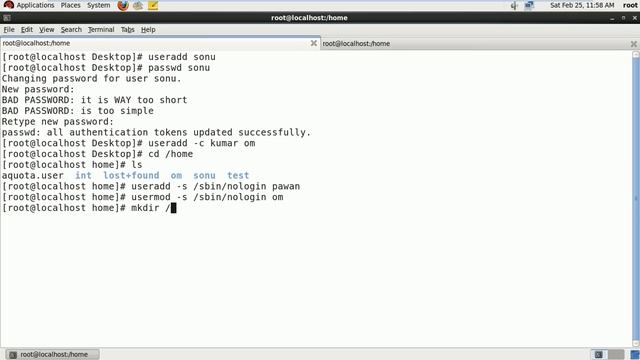Switch to second workspace in switcher
Screen dimensions: 640x360
[616, 354]
